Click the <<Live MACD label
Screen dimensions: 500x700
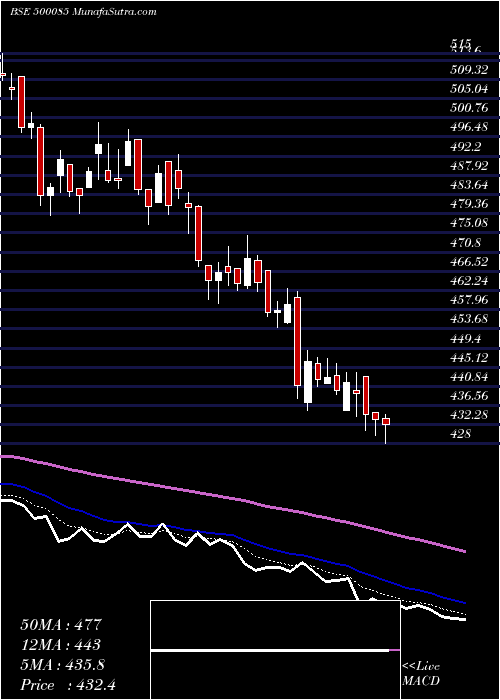pos(421,674)
